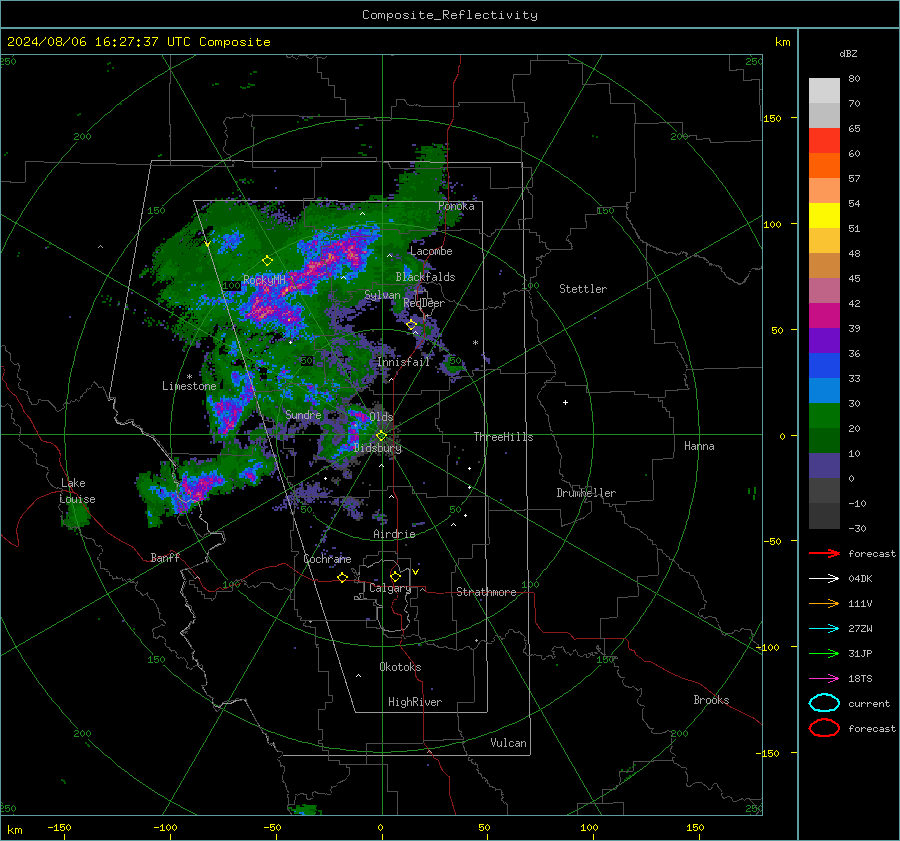Click the Calgary city label

coord(390,588)
